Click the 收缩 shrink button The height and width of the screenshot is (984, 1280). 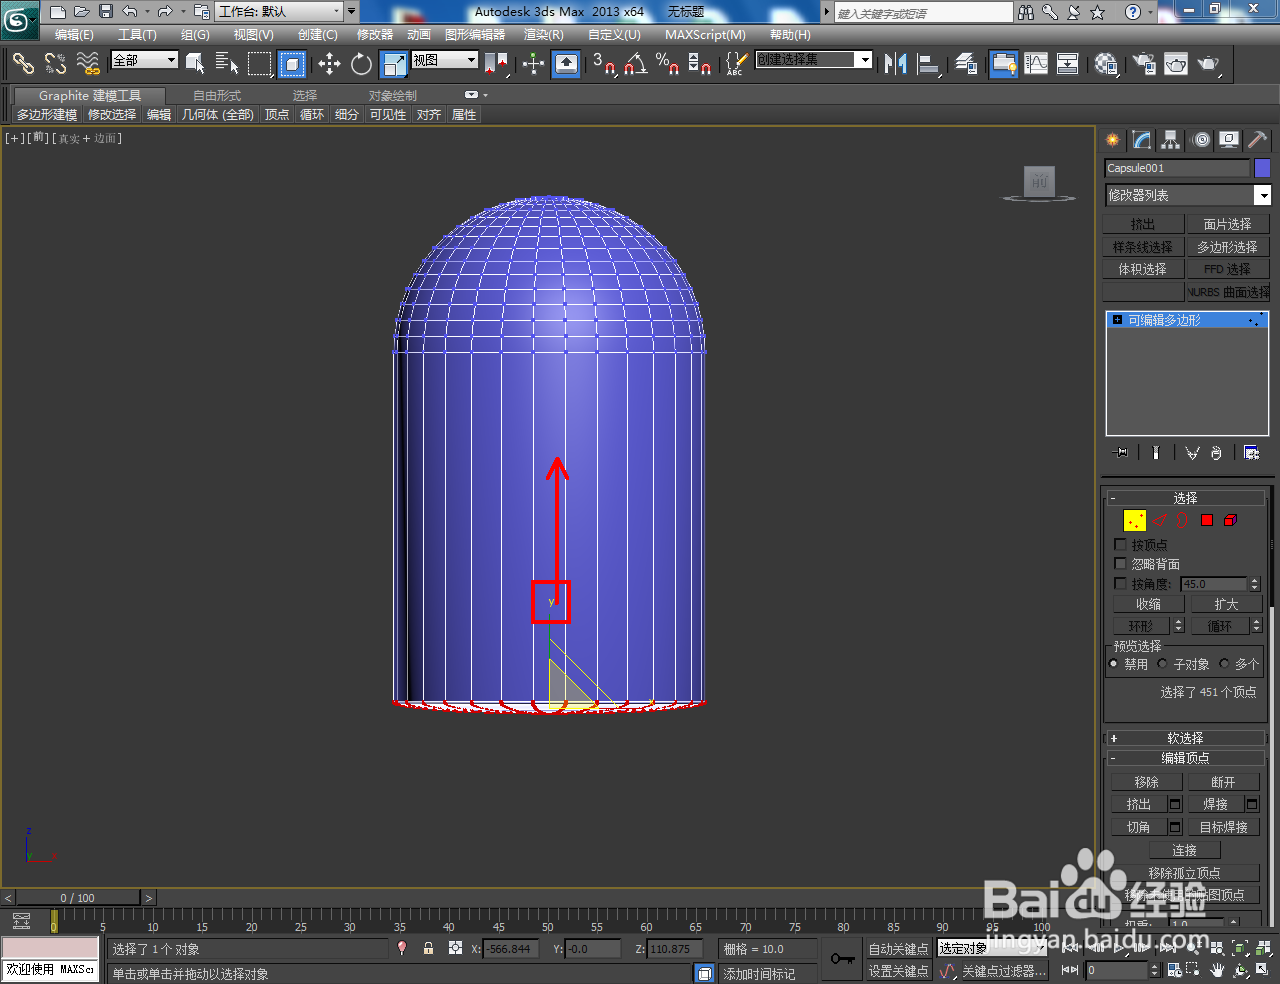[1148, 604]
